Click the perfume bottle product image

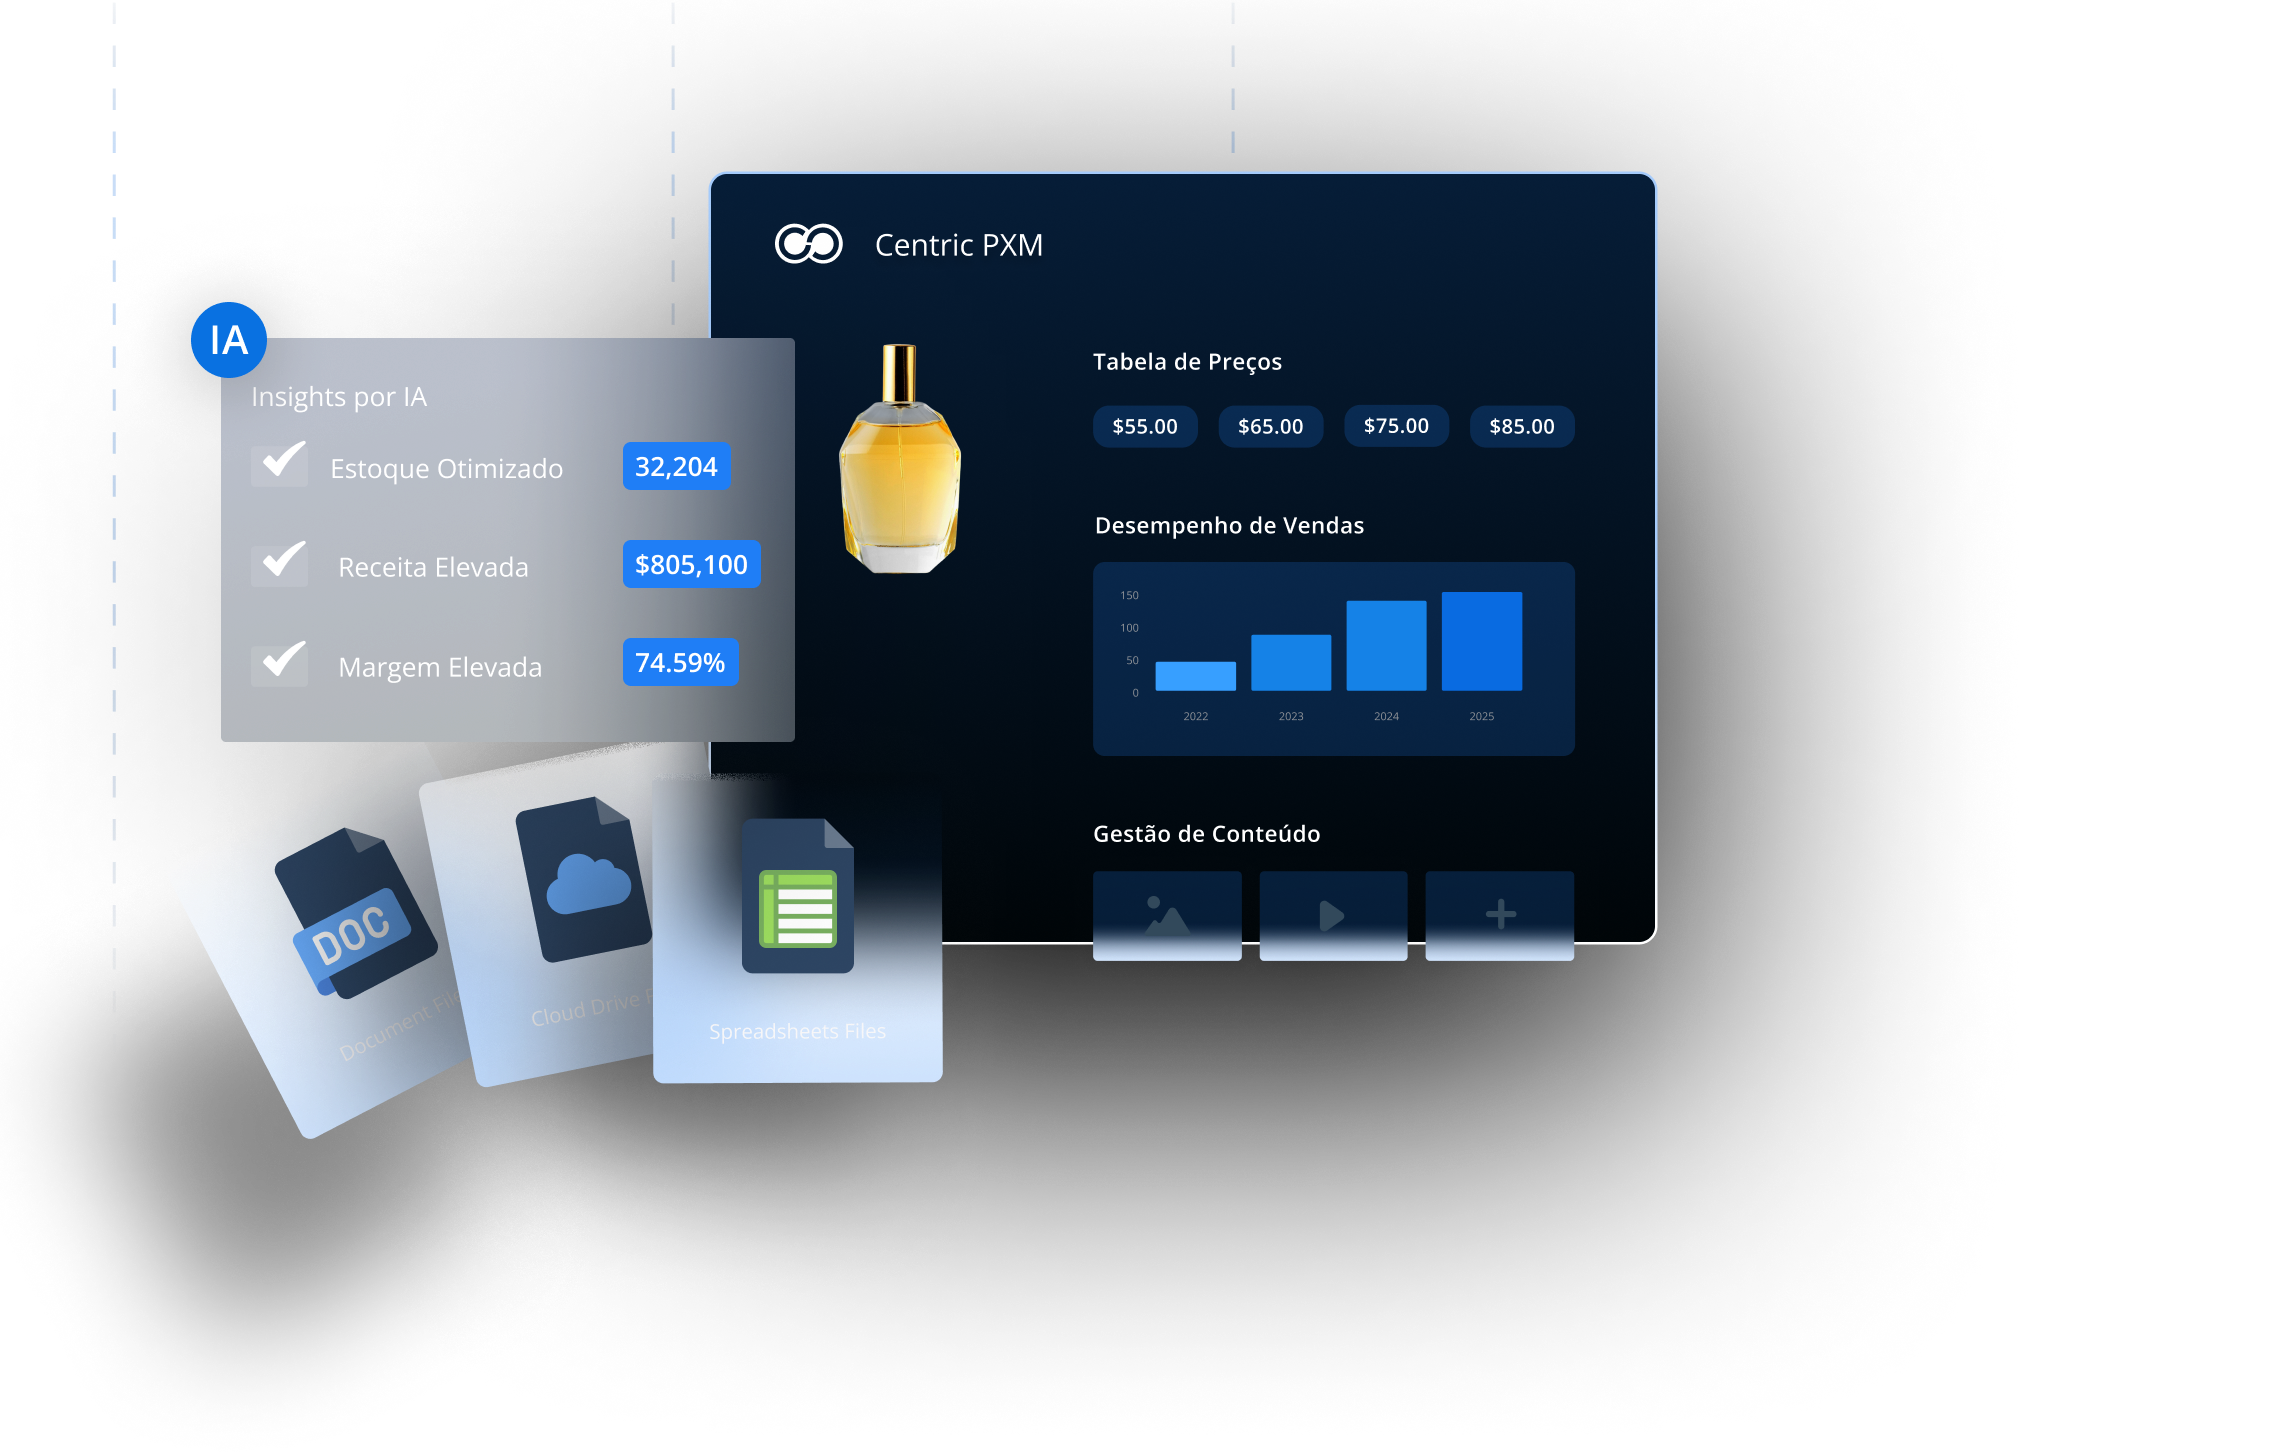[x=899, y=461]
